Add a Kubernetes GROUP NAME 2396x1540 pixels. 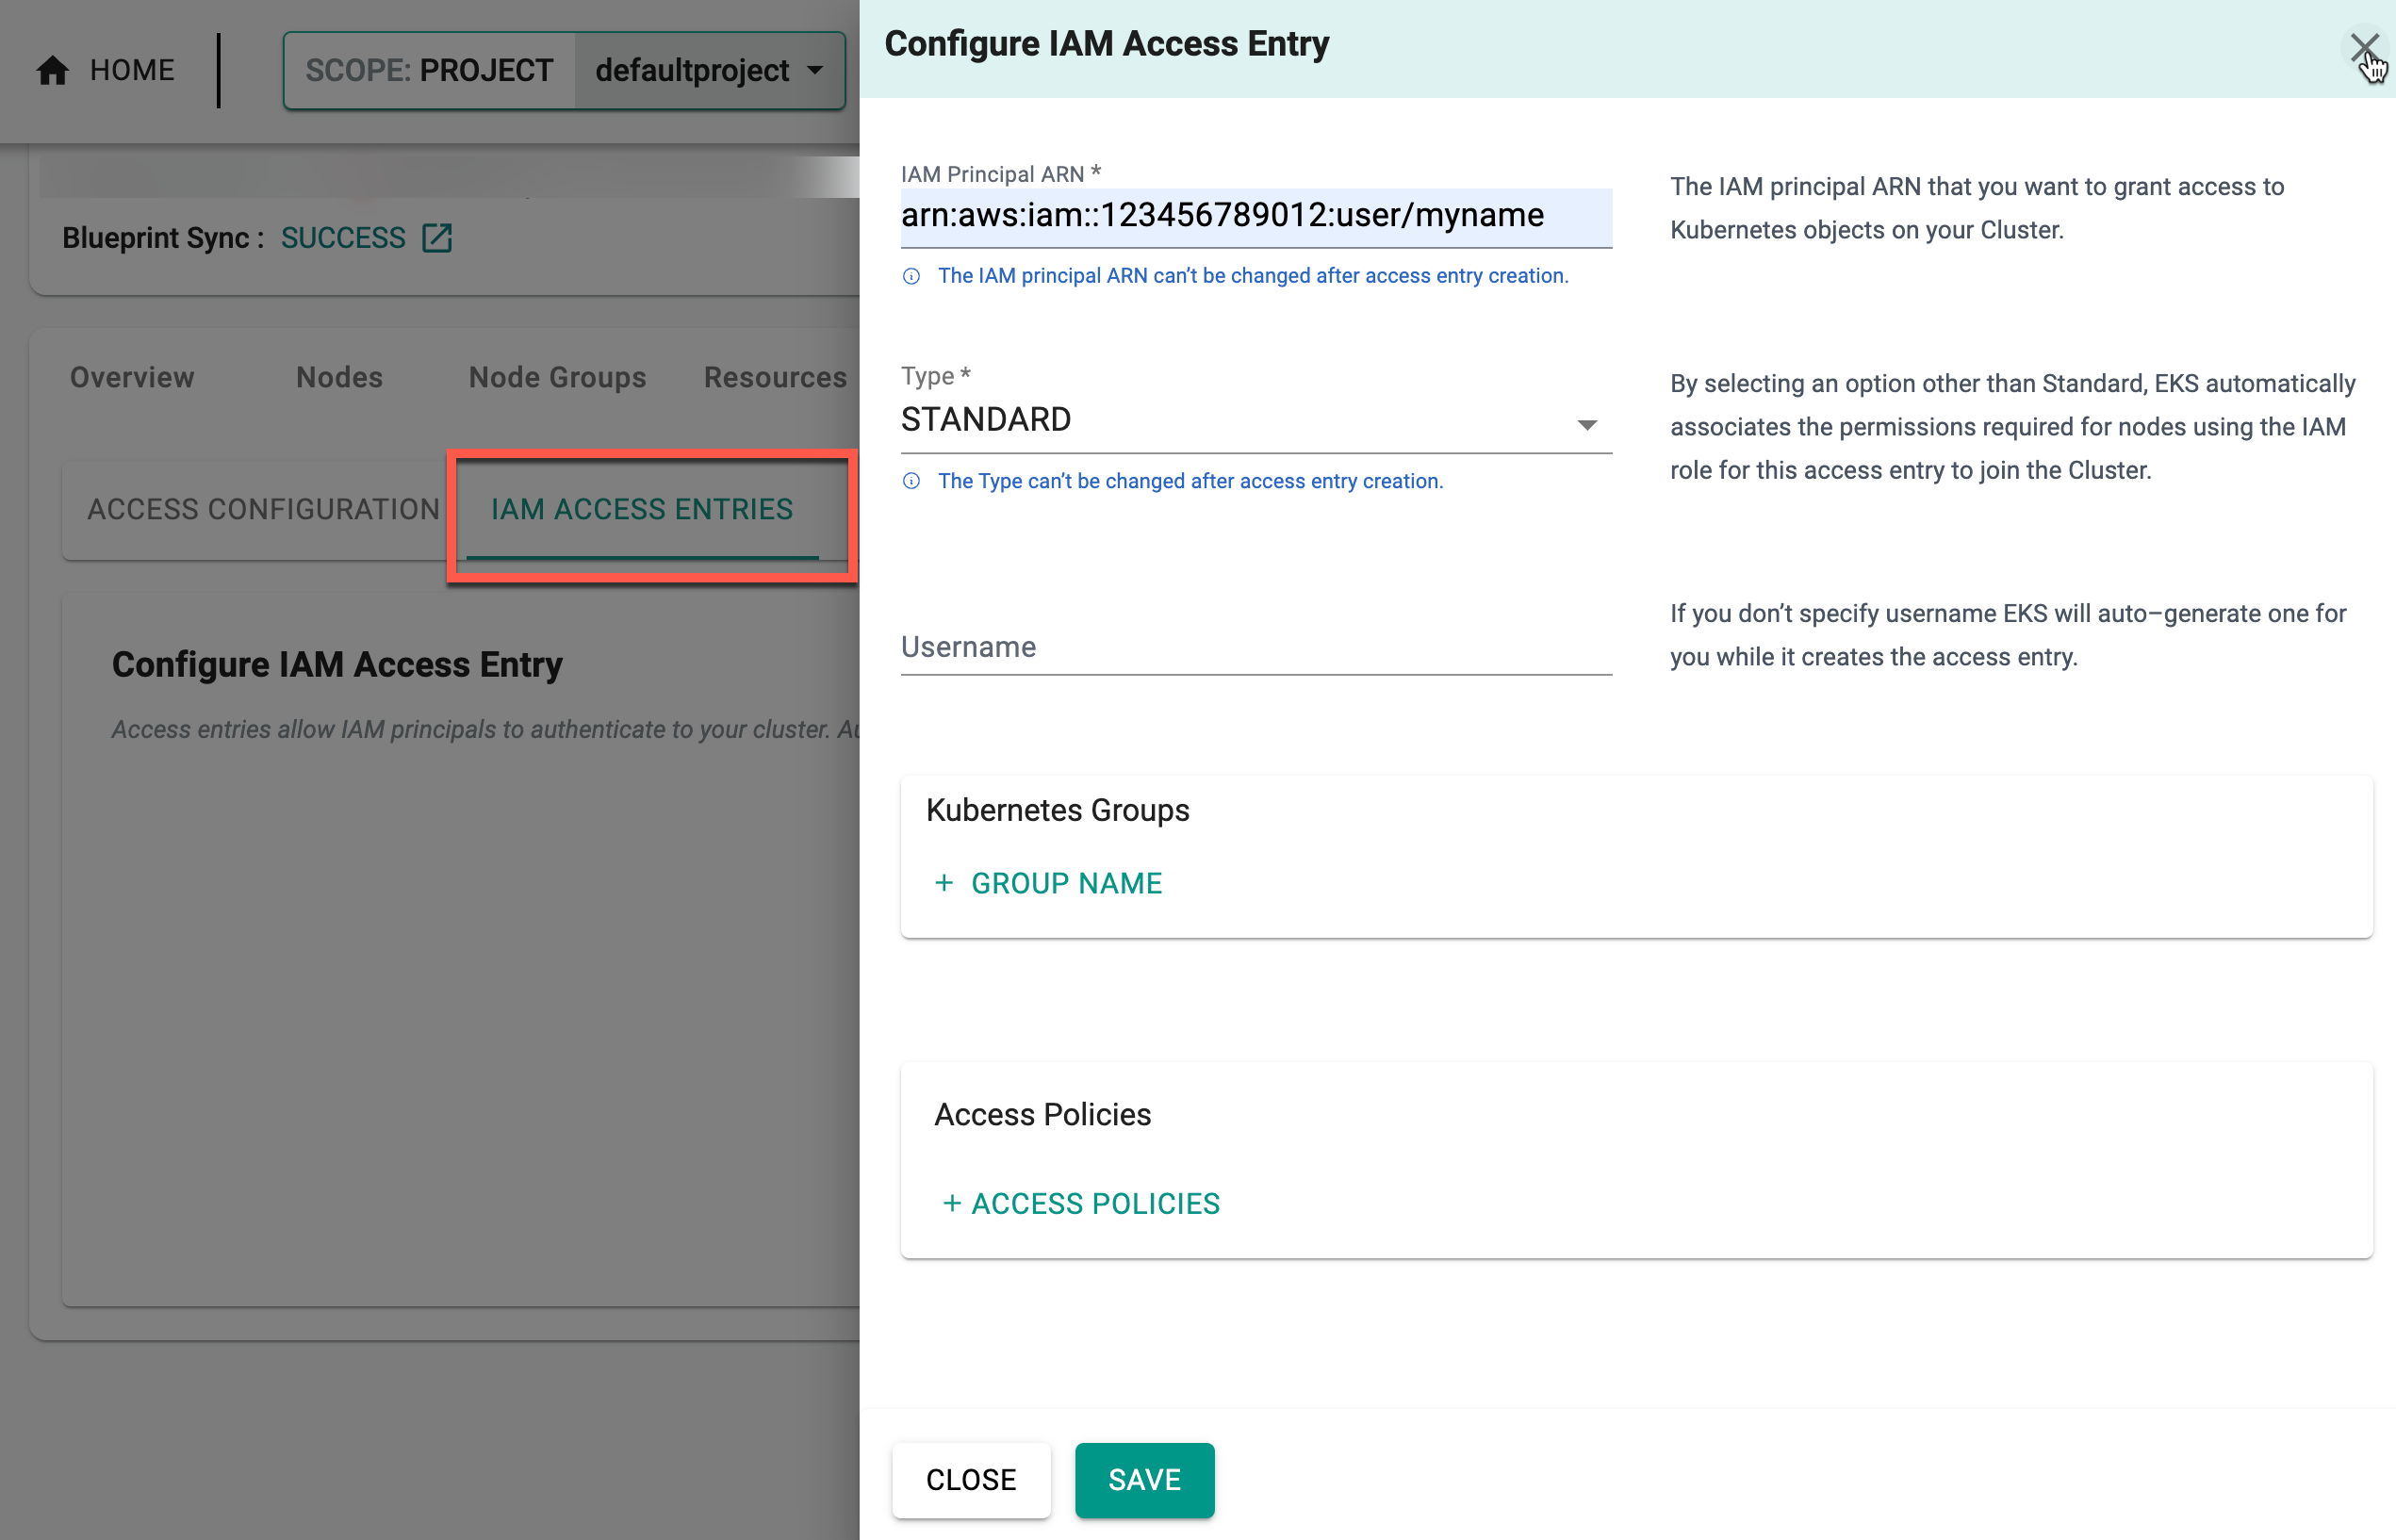click(1048, 883)
